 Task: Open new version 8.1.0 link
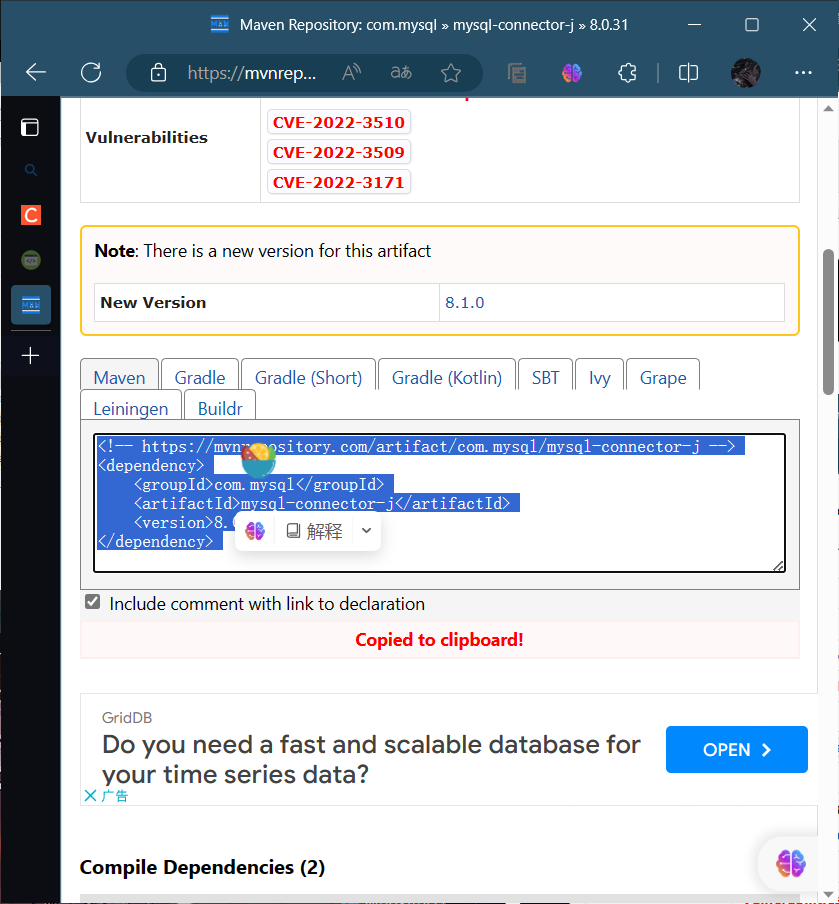pos(465,303)
